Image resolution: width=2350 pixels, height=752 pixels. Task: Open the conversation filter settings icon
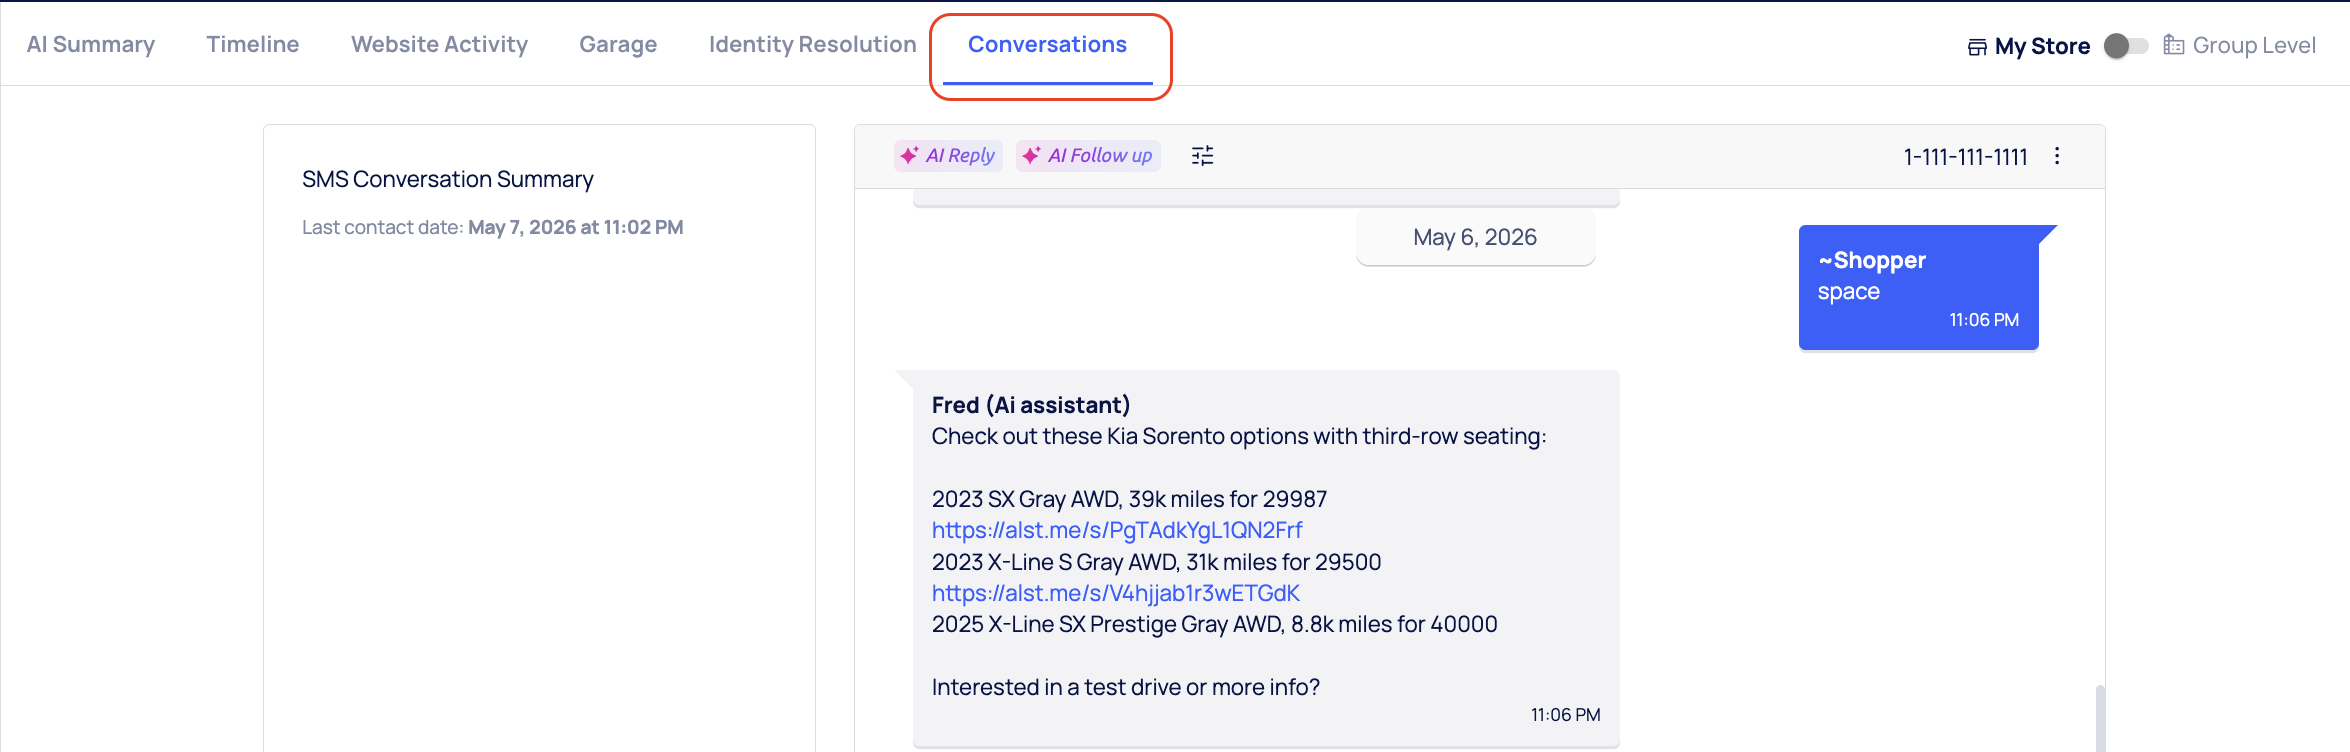[1202, 155]
